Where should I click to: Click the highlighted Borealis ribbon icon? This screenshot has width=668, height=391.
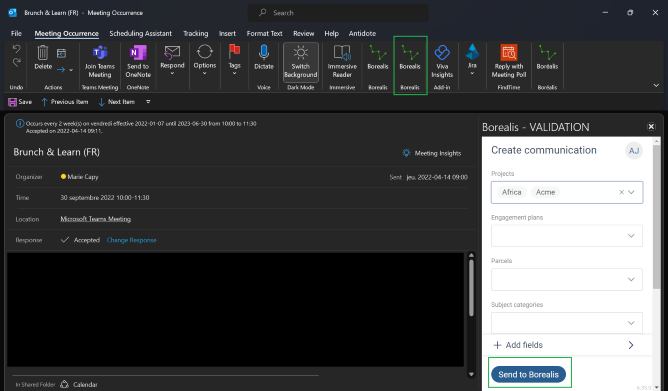[x=410, y=58]
